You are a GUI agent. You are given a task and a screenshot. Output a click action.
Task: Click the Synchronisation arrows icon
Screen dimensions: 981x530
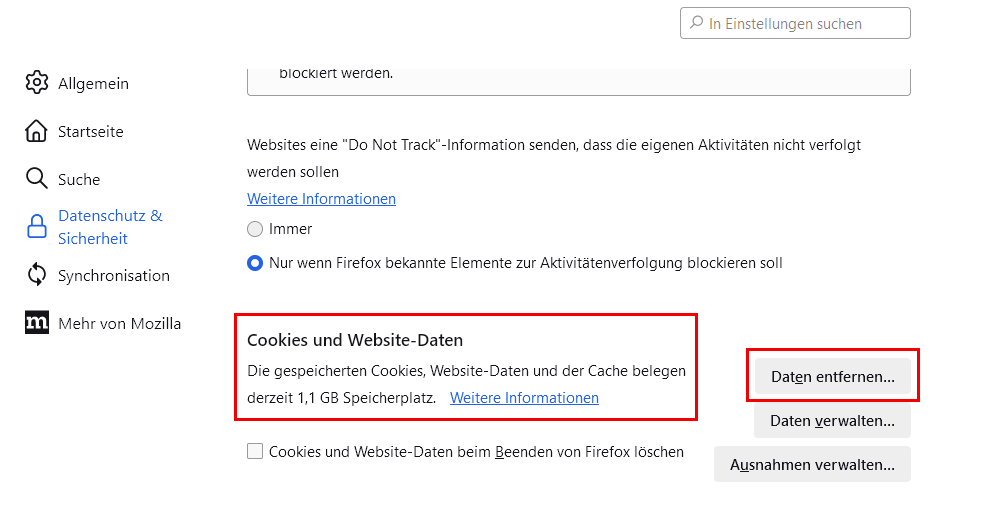pos(37,275)
